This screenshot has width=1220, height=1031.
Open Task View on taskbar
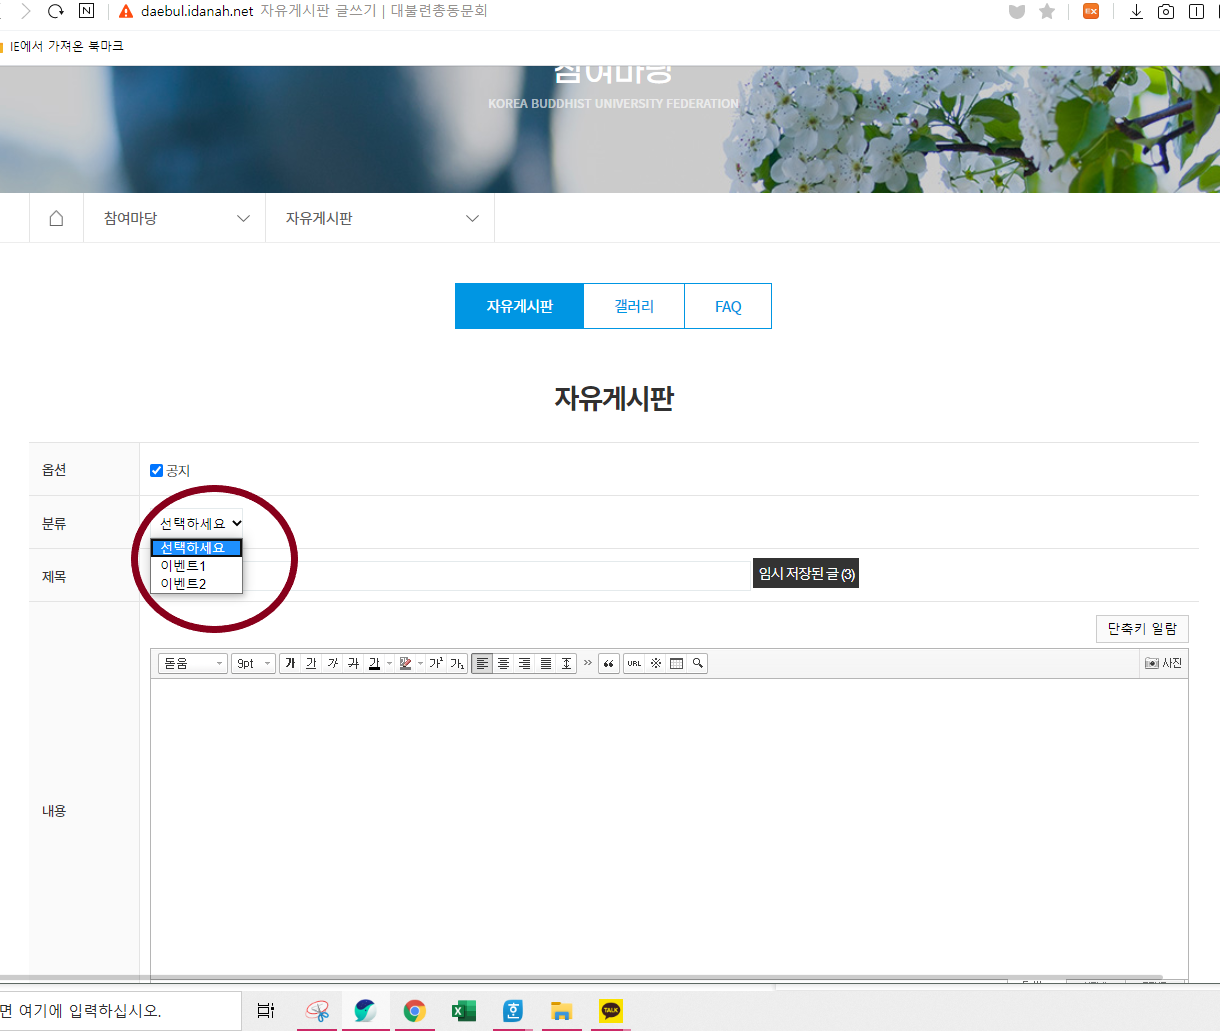pos(265,1011)
